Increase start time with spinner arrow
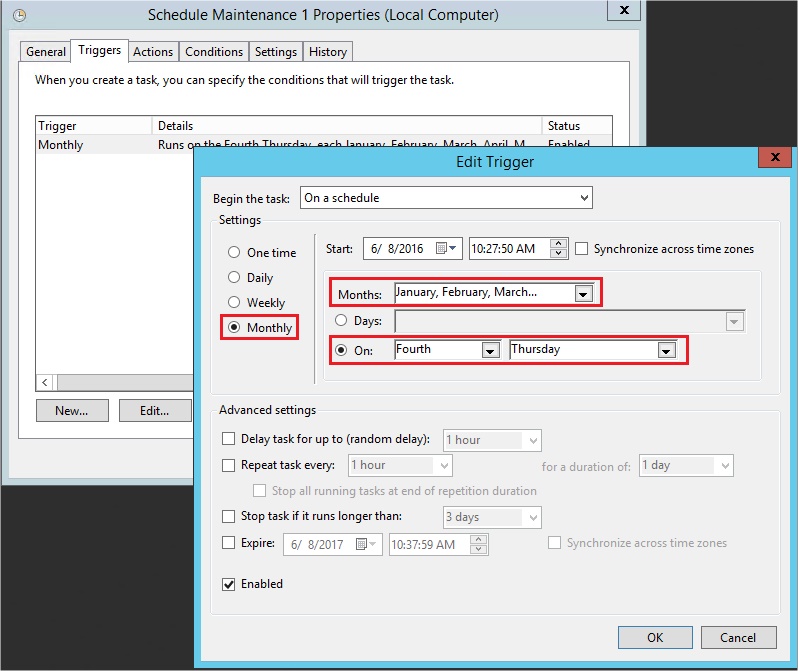Viewport: 798px width, 671px height. click(559, 244)
